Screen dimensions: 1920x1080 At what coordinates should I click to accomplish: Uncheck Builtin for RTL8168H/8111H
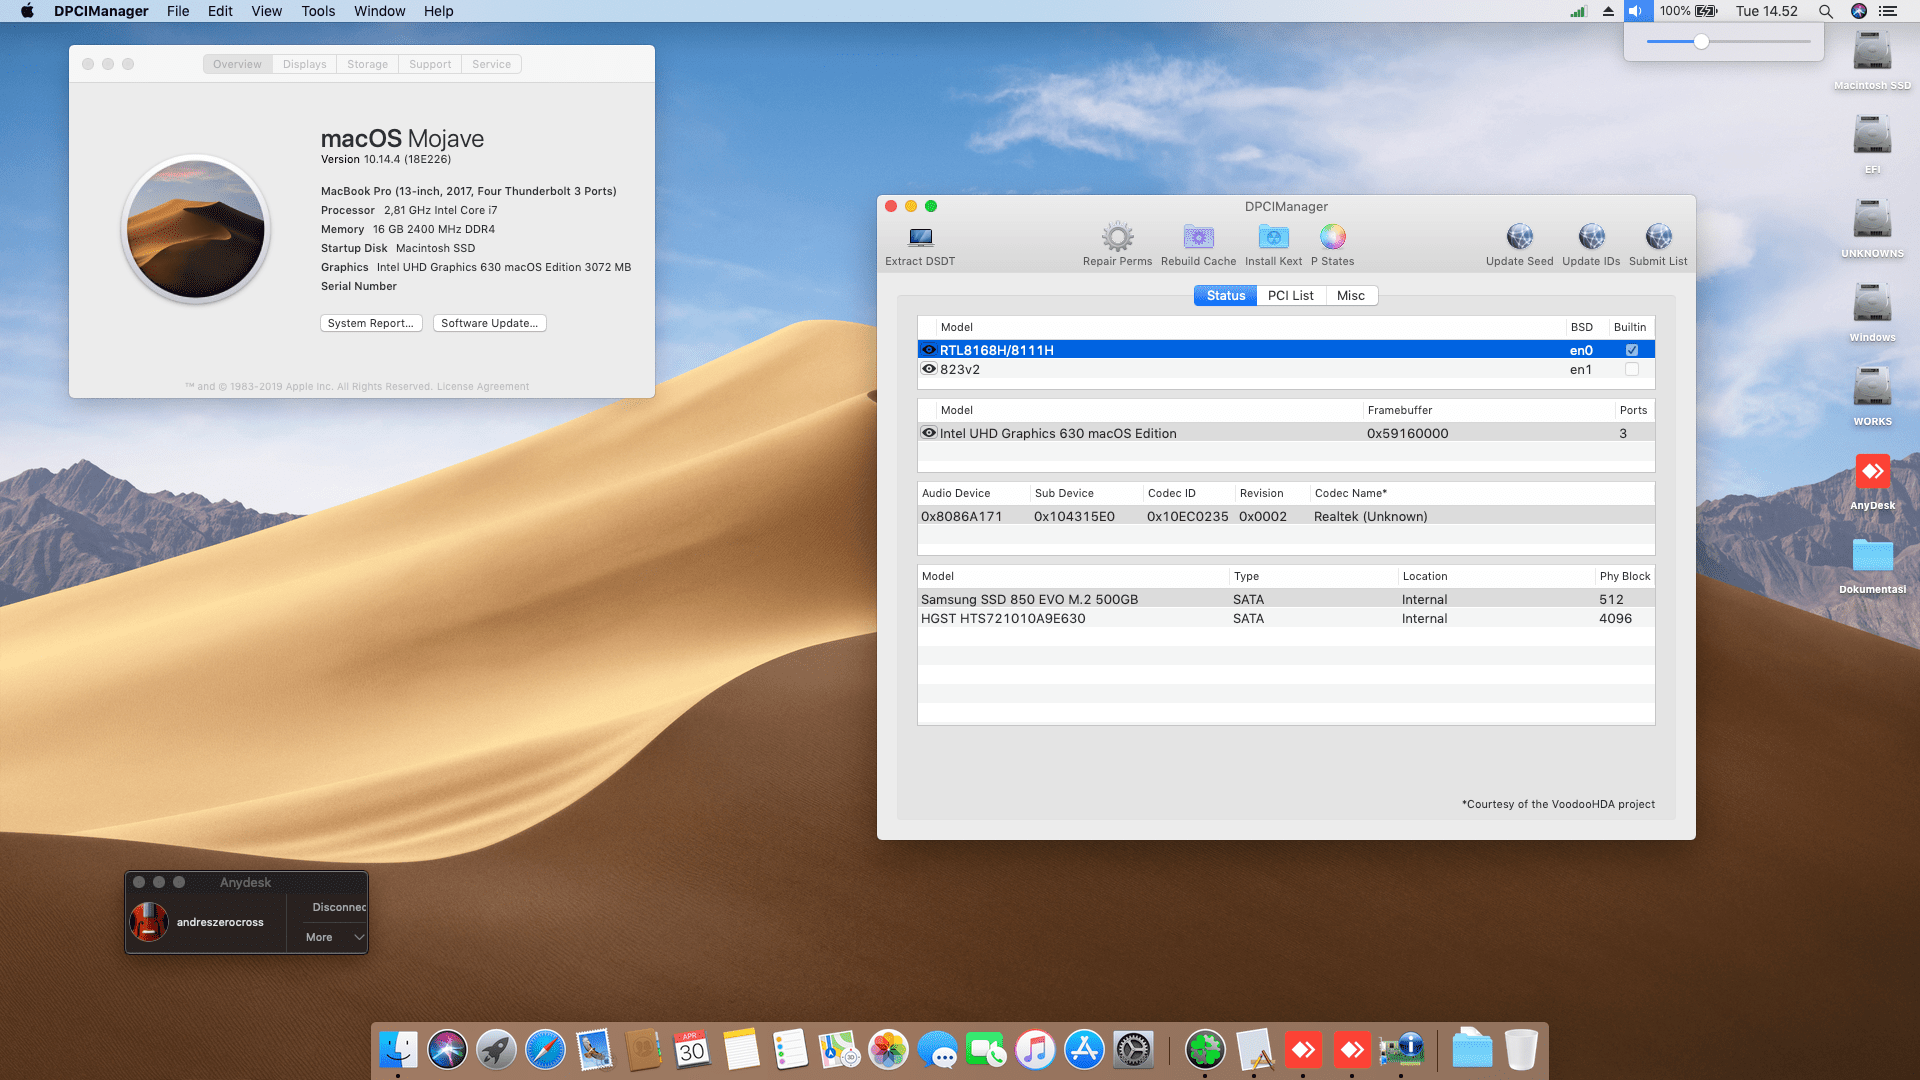1632,350
